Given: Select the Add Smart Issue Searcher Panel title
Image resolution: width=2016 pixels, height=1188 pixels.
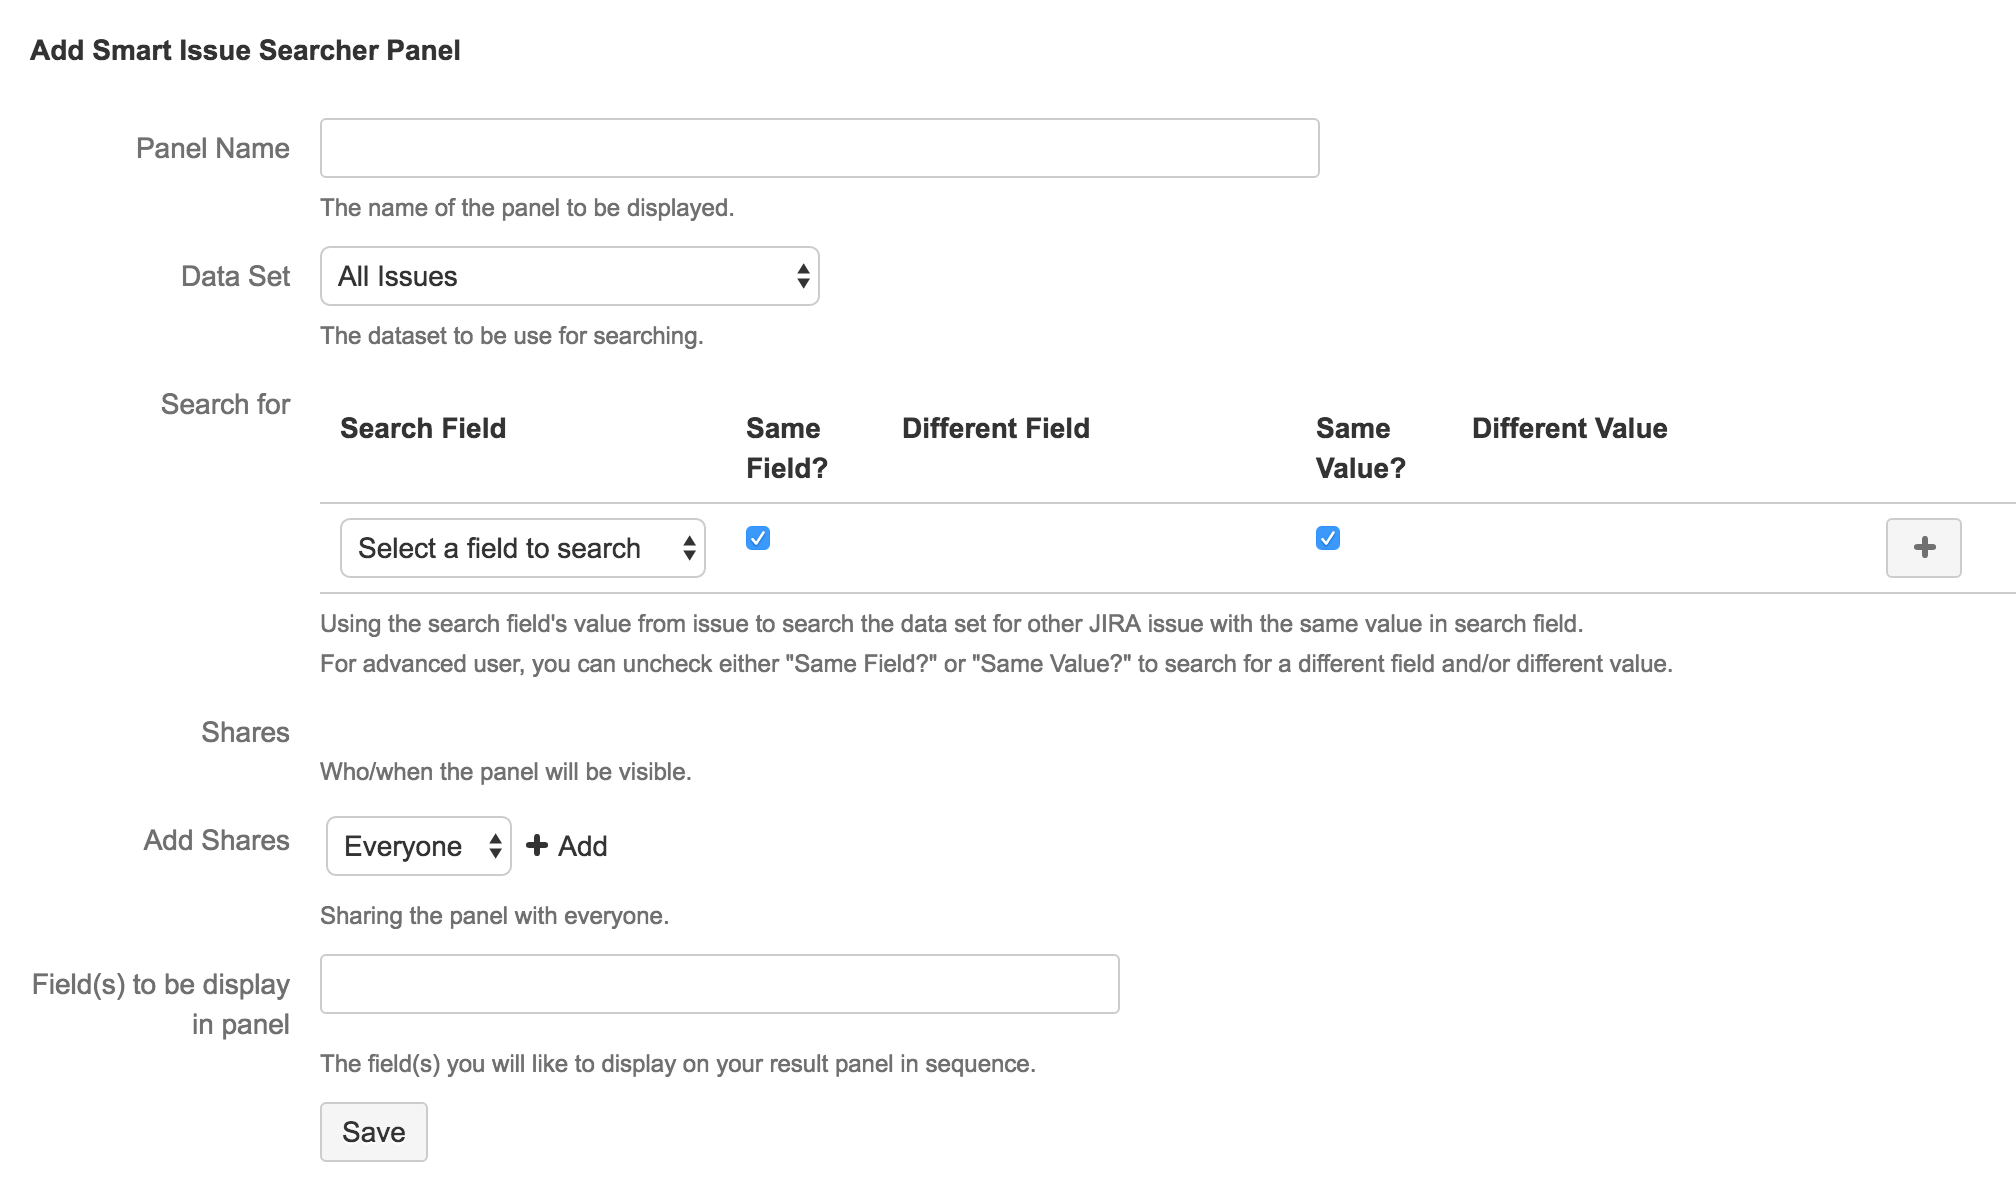Looking at the screenshot, I should click(245, 49).
